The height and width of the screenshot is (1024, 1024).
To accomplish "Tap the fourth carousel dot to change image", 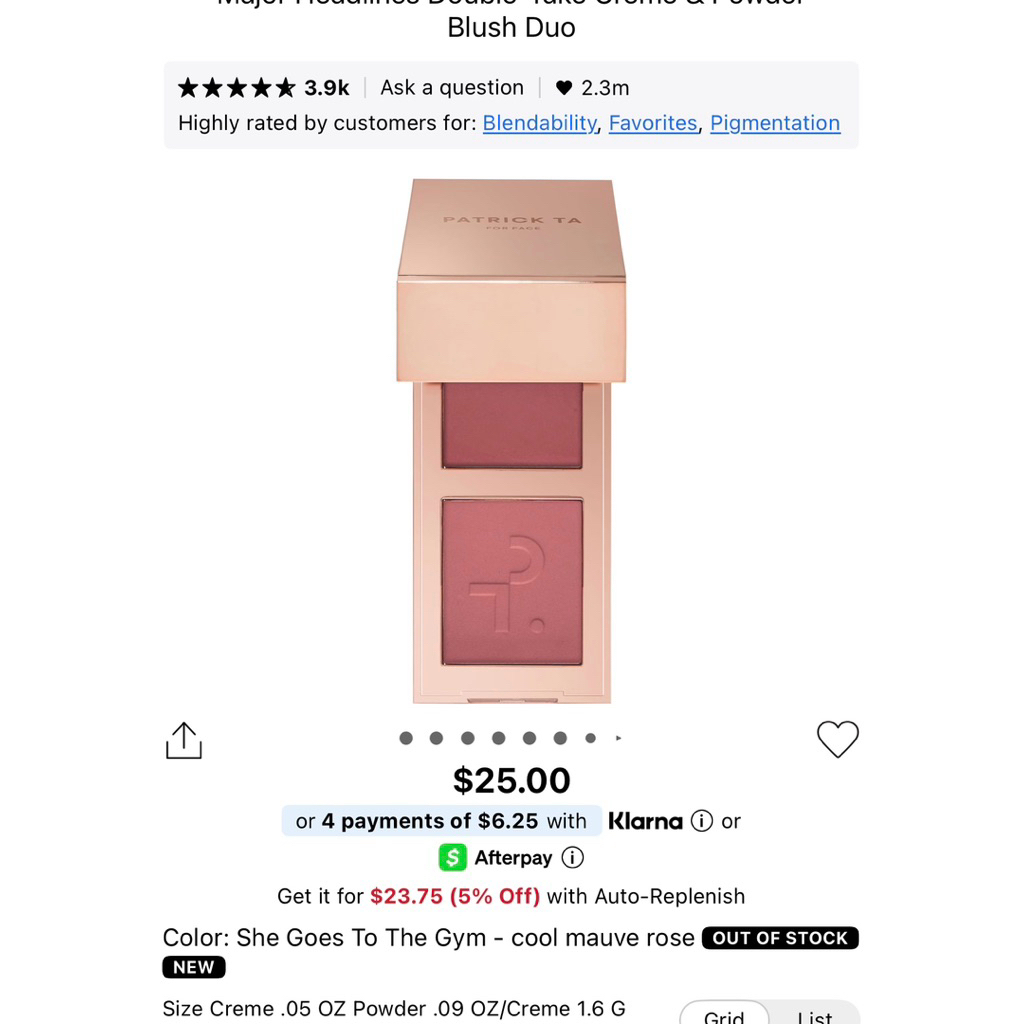I will pos(498,737).
